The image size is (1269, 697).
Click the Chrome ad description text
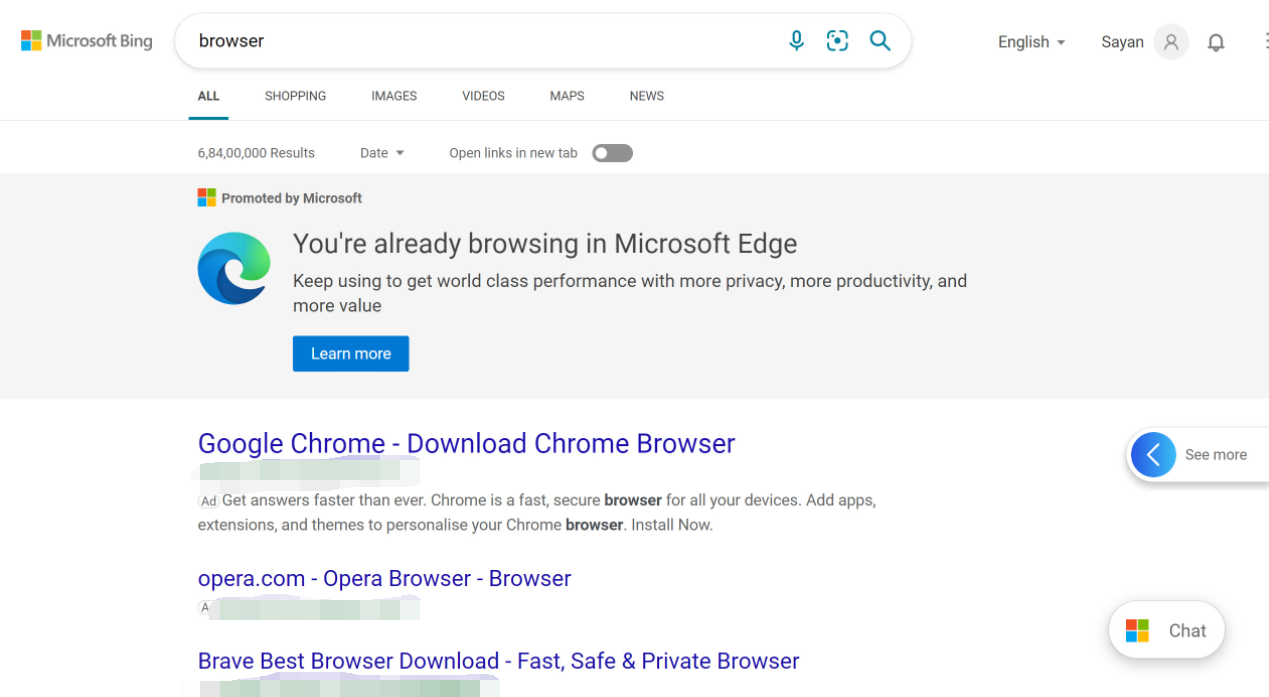click(x=537, y=512)
